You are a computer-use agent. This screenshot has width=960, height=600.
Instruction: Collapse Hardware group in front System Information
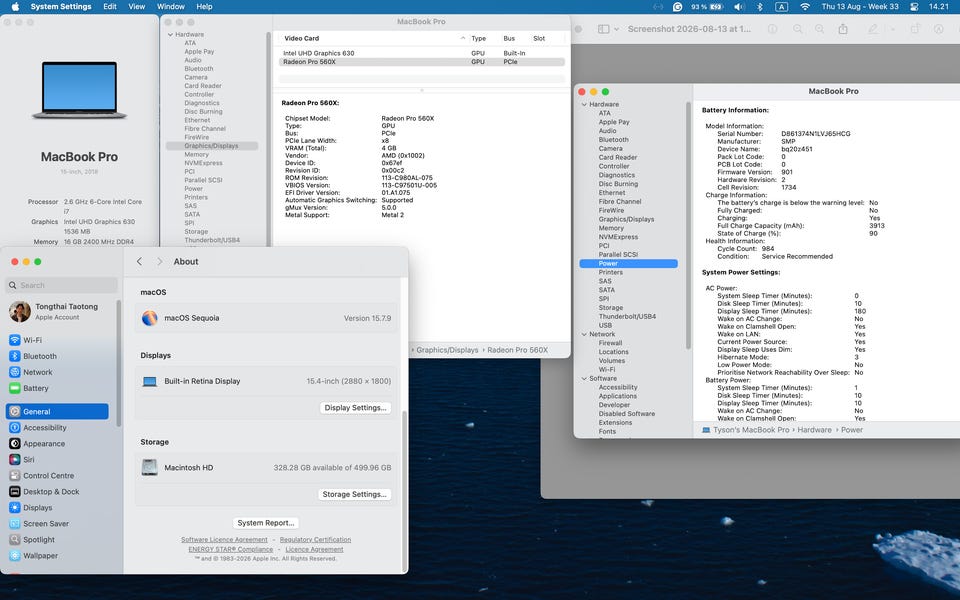[x=584, y=105]
